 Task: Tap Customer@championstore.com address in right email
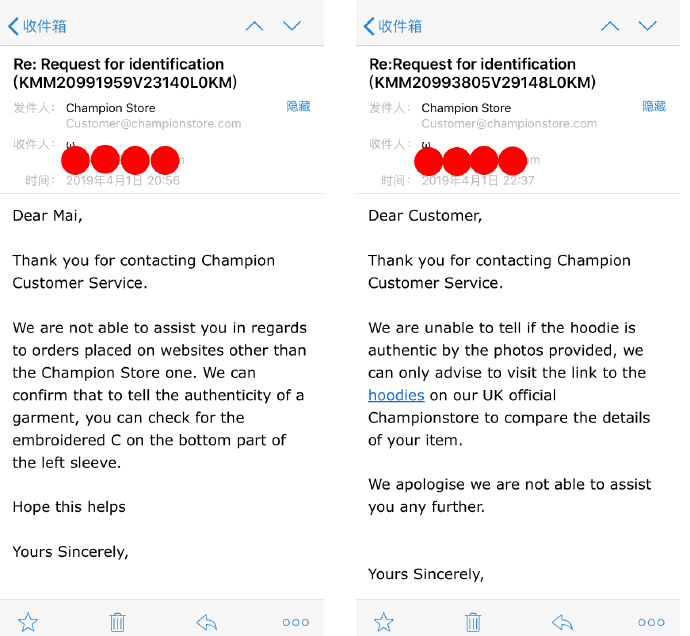[x=509, y=124]
